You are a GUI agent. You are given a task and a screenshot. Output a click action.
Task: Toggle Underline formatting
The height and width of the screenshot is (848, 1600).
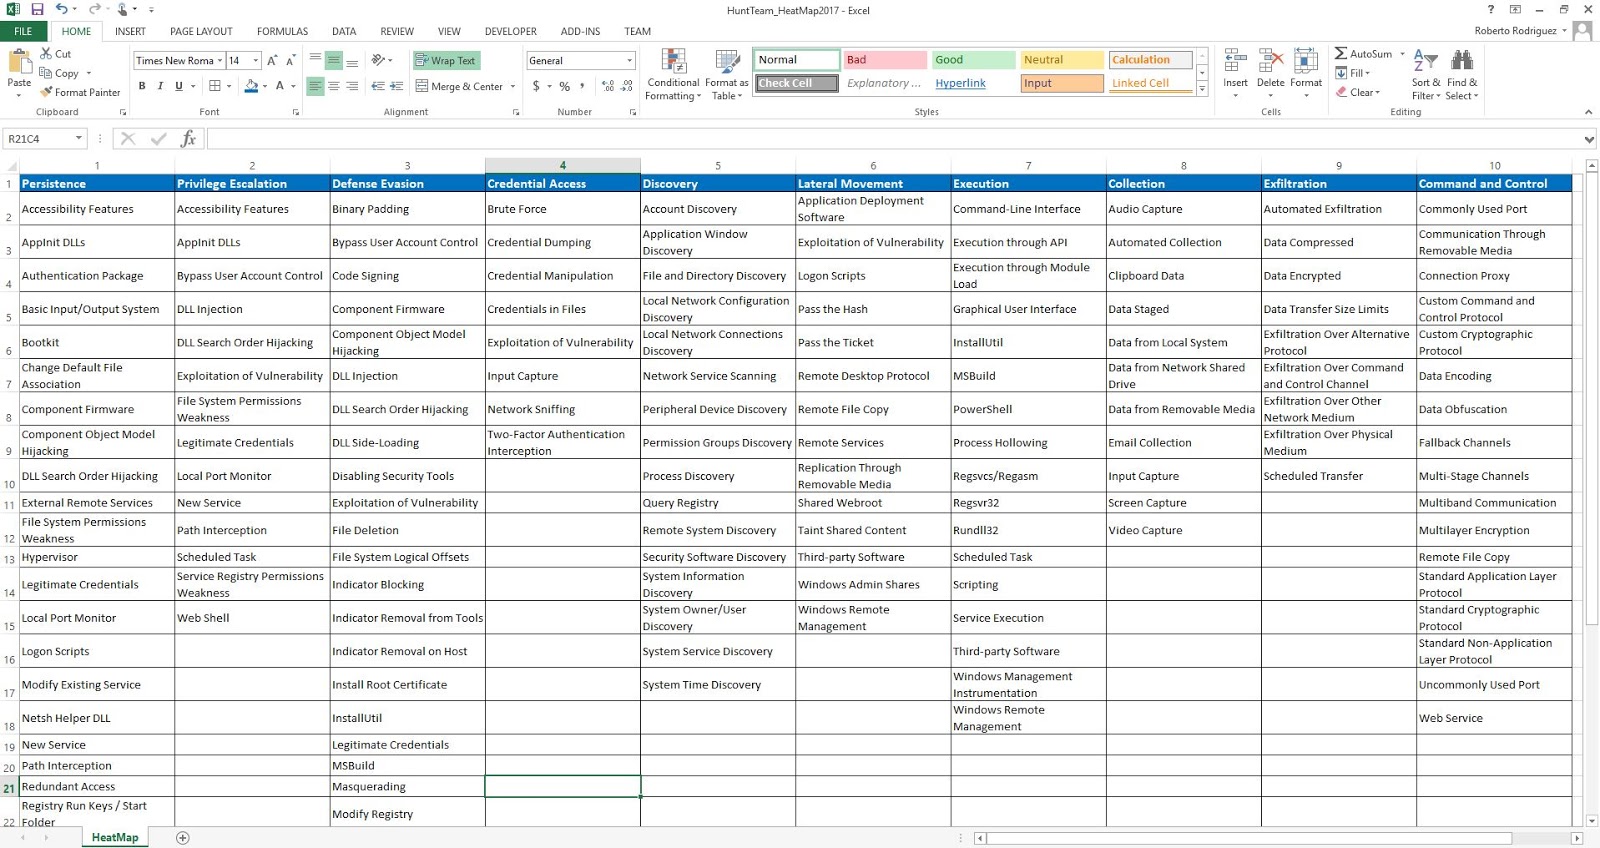pyautogui.click(x=179, y=86)
